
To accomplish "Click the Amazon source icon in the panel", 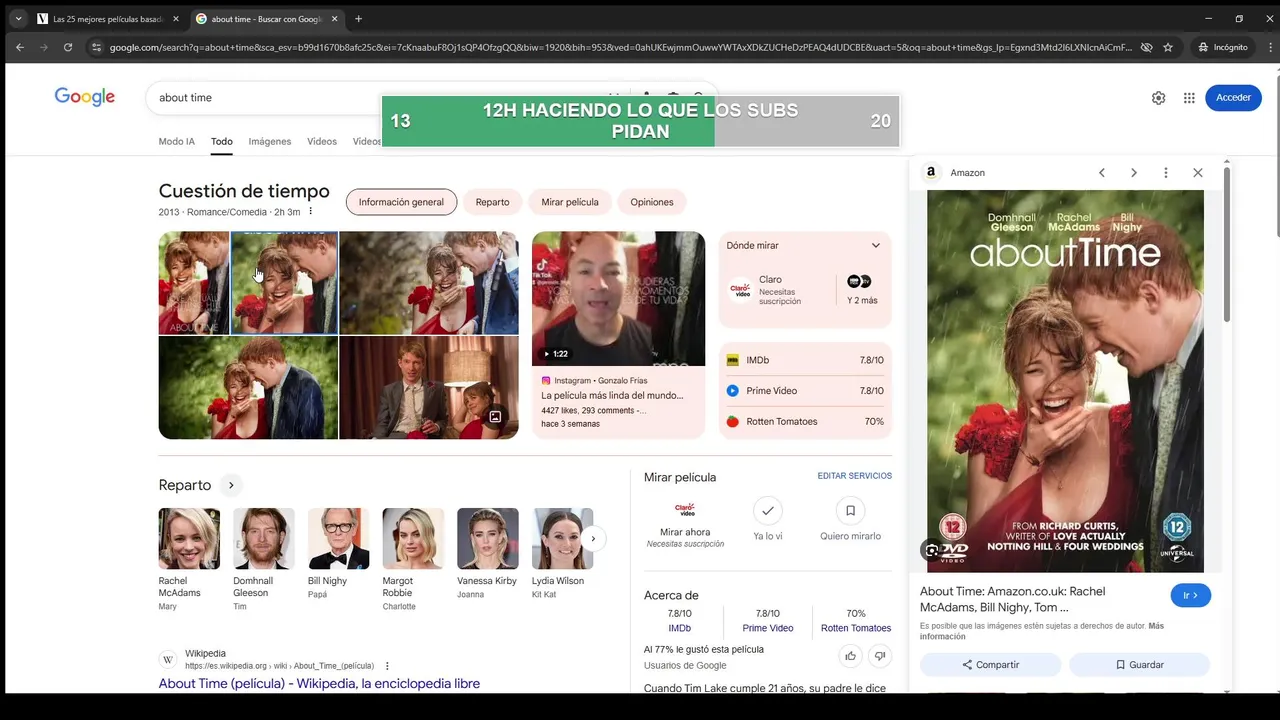I will pyautogui.click(x=931, y=173).
